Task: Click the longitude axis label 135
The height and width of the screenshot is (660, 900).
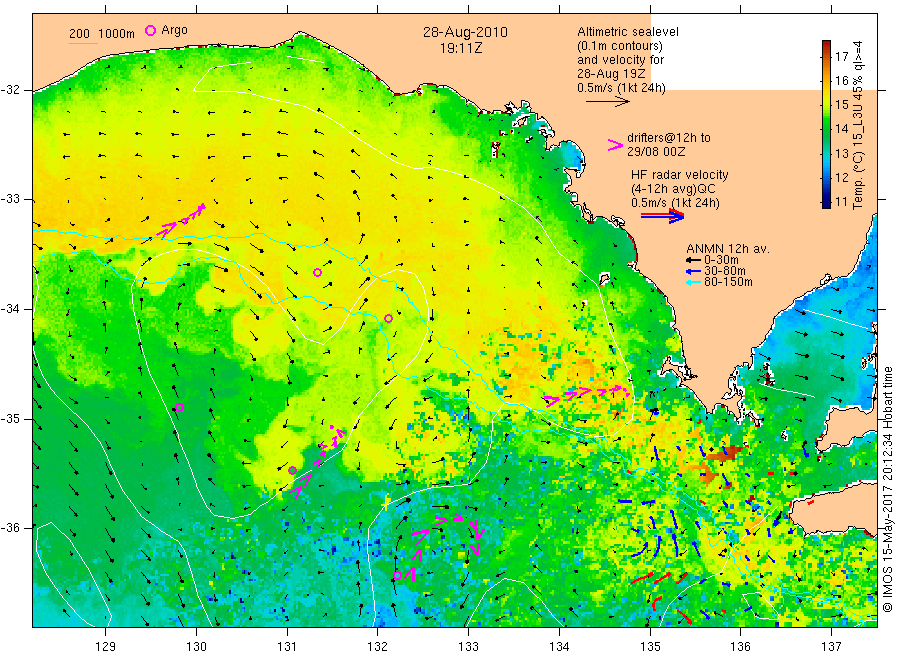Action: click(x=650, y=647)
